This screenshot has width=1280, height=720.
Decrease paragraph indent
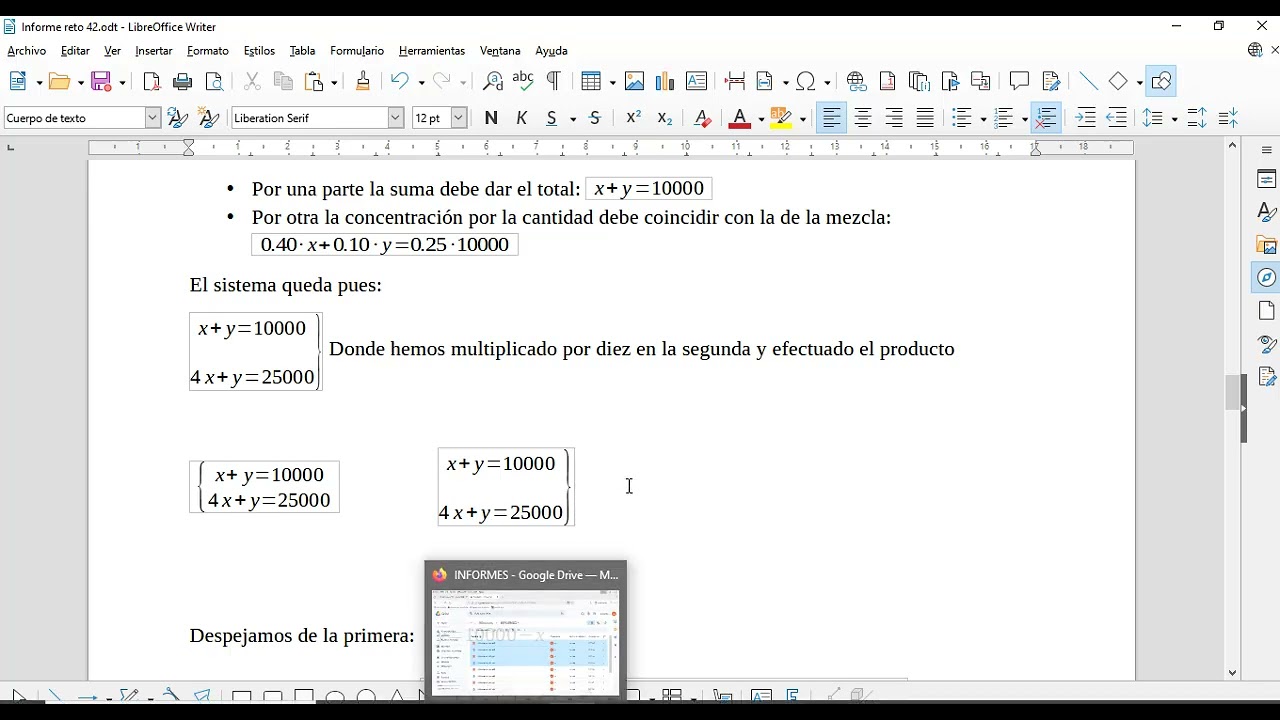click(1117, 118)
